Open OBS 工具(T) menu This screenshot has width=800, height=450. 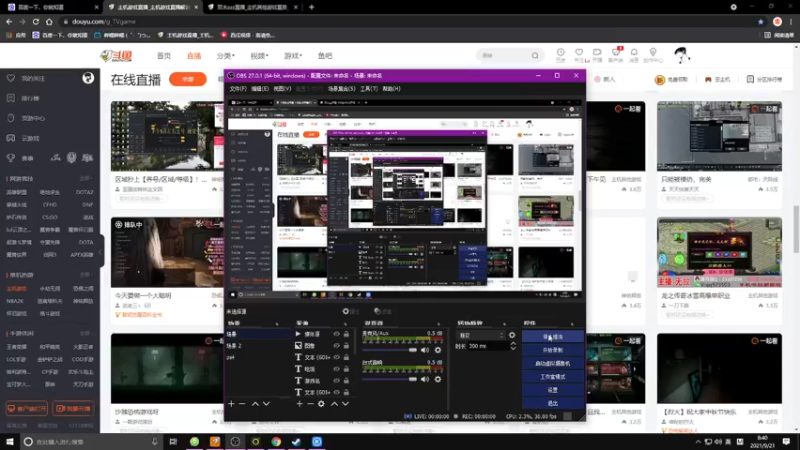(369, 89)
